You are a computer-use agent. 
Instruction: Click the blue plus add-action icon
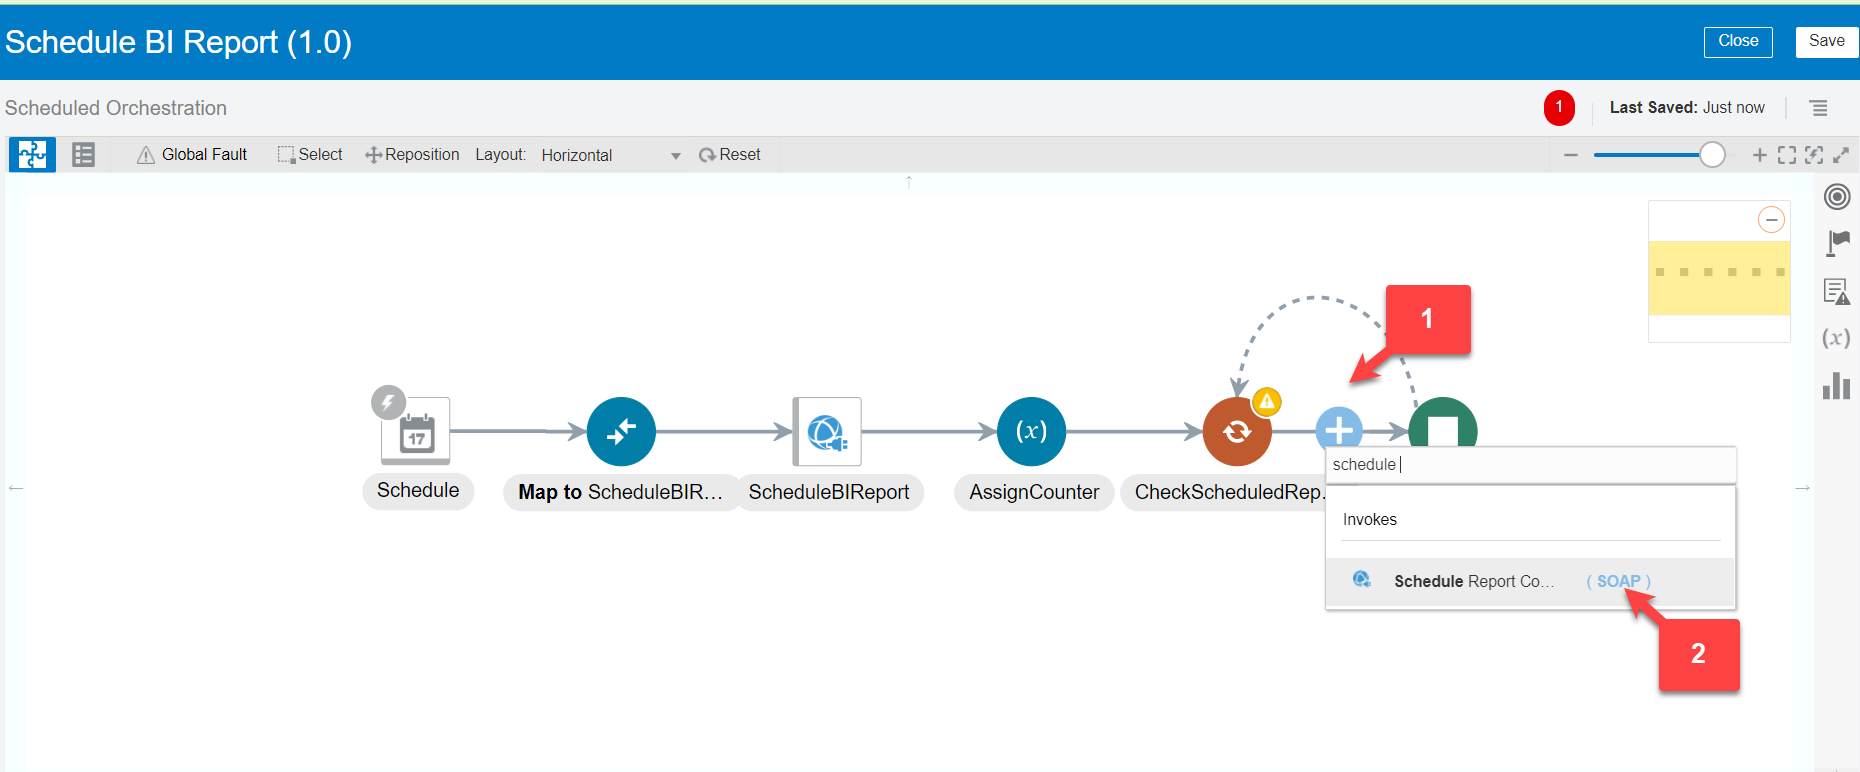point(1339,428)
